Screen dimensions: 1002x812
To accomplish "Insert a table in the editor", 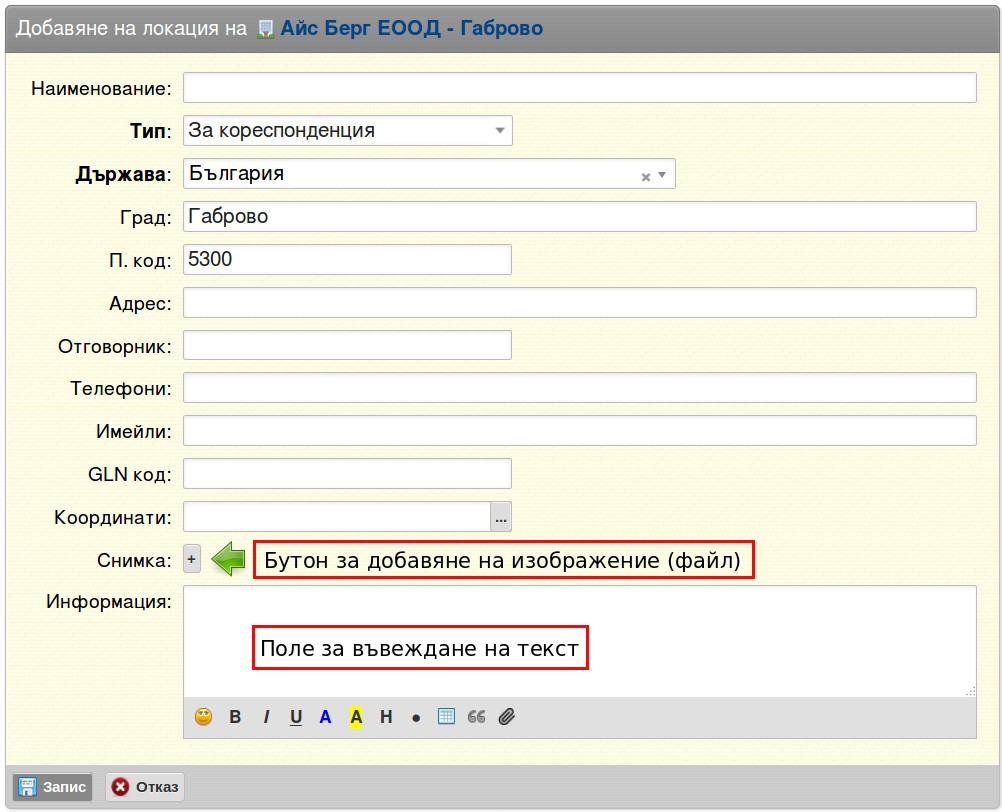I will click(446, 716).
